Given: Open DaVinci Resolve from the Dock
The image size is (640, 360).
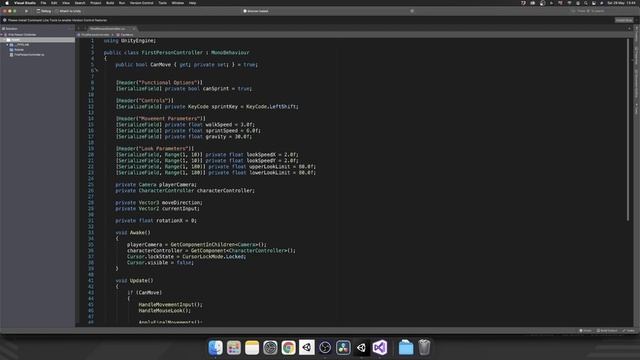Looking at the screenshot, I should click(x=343, y=348).
